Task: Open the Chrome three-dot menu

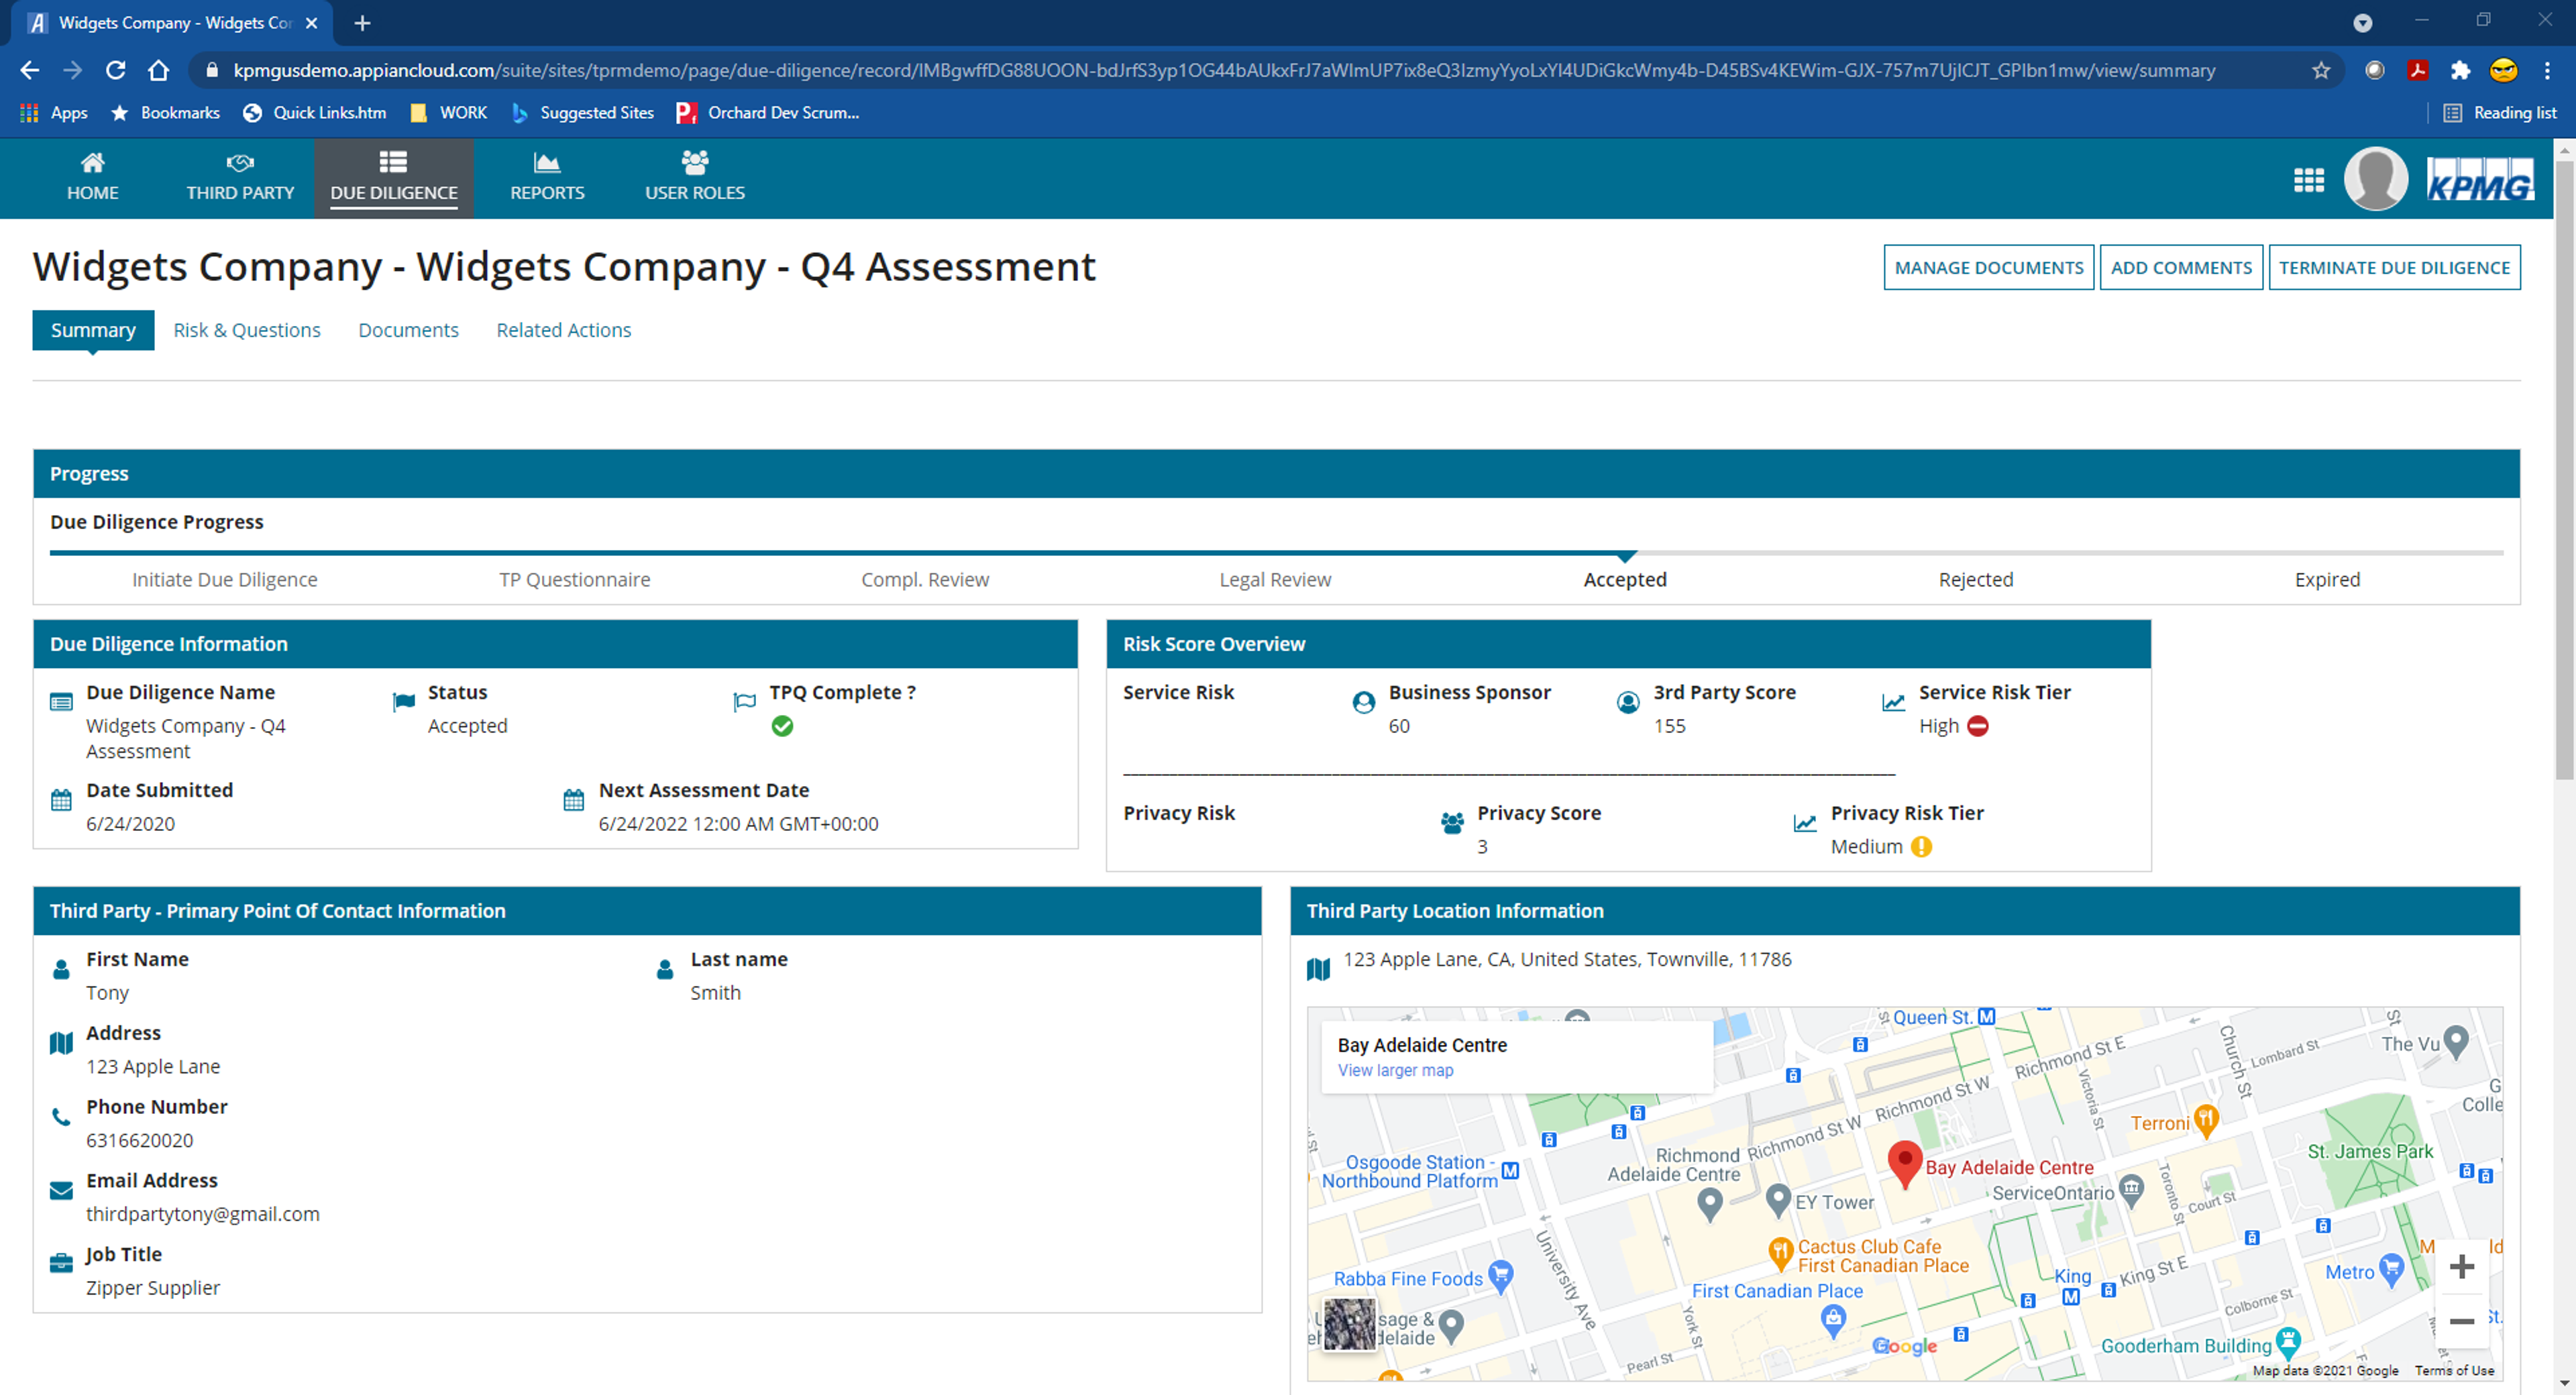Action: (x=2547, y=70)
